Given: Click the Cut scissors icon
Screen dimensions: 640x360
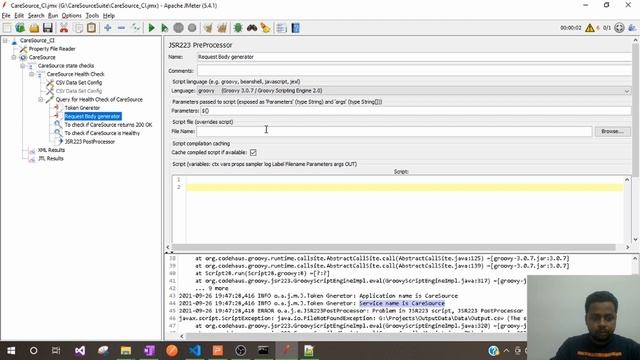Looking at the screenshot, I should (x=64, y=28).
